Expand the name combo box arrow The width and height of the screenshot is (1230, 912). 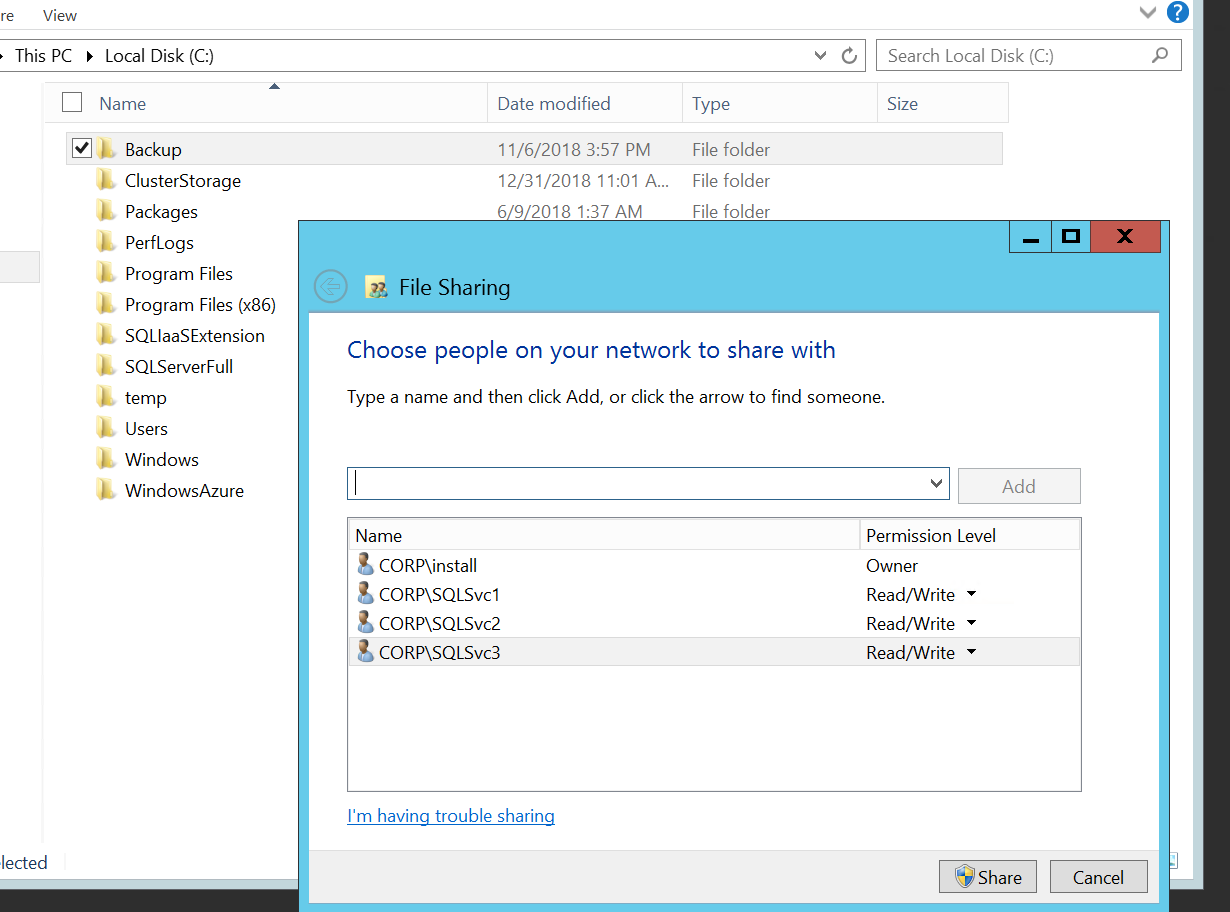(x=936, y=484)
